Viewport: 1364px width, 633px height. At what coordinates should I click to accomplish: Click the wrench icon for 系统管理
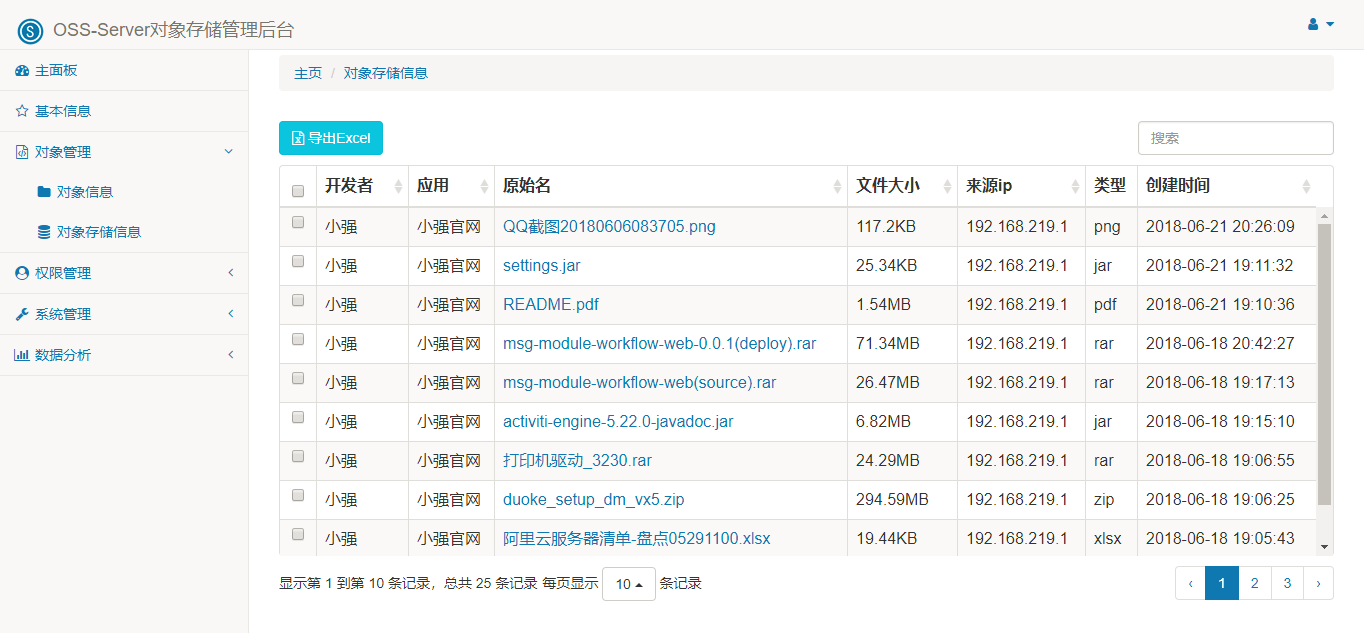coord(22,314)
